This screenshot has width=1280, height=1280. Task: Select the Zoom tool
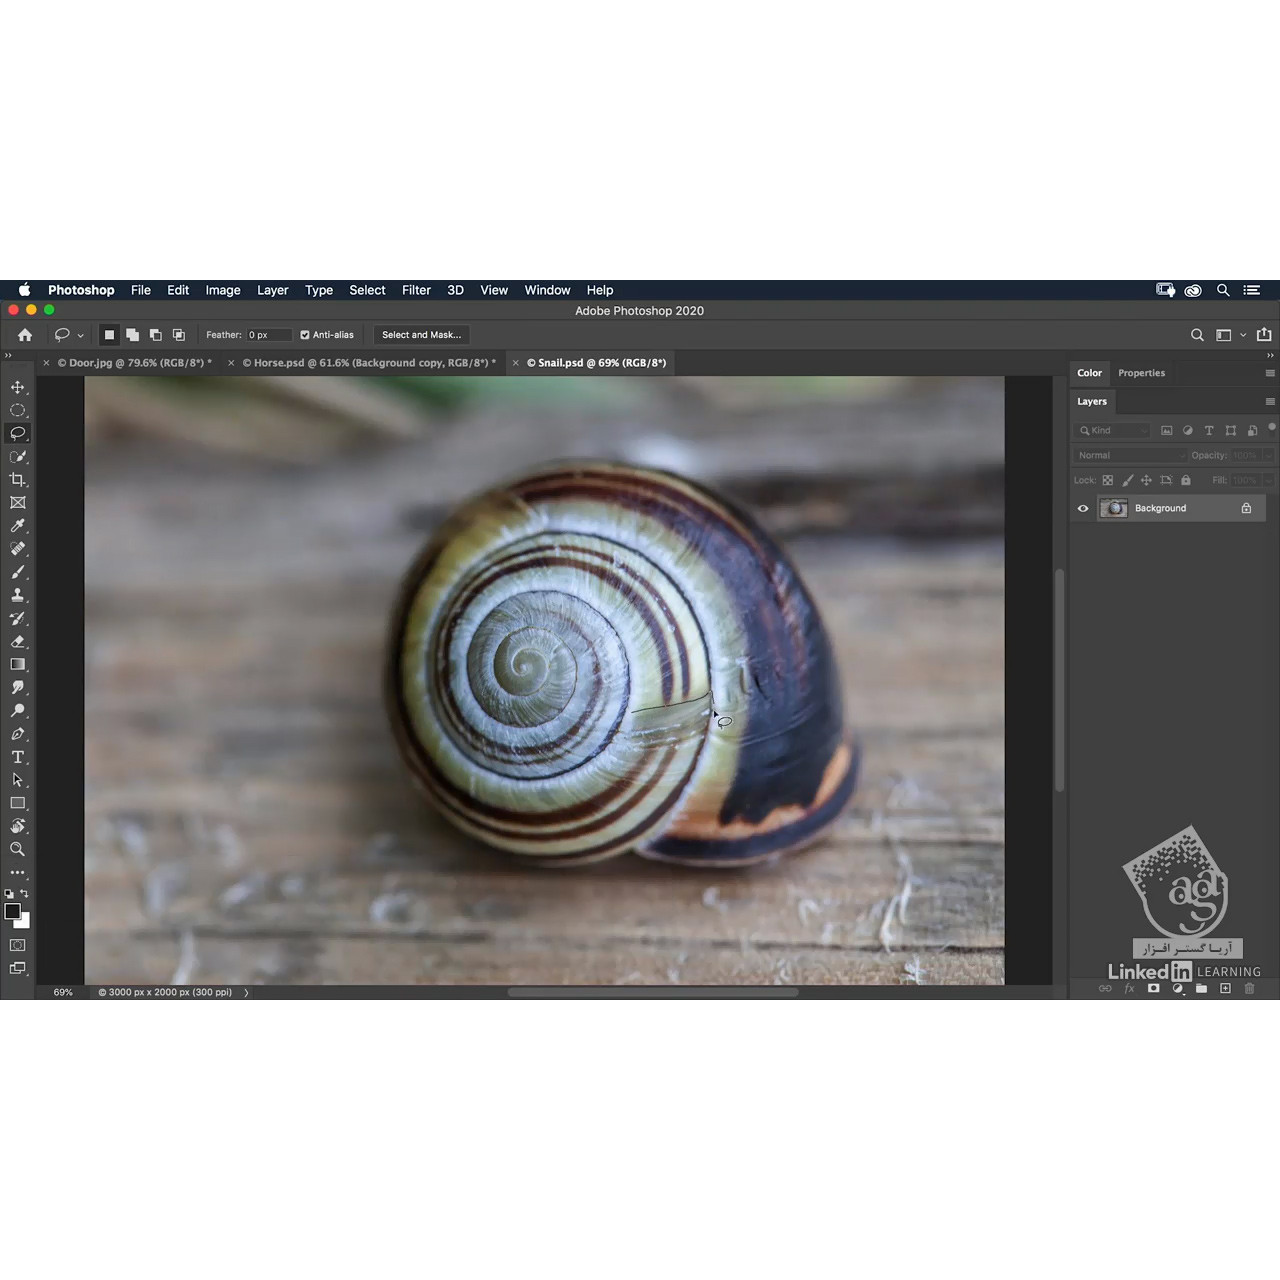point(18,849)
